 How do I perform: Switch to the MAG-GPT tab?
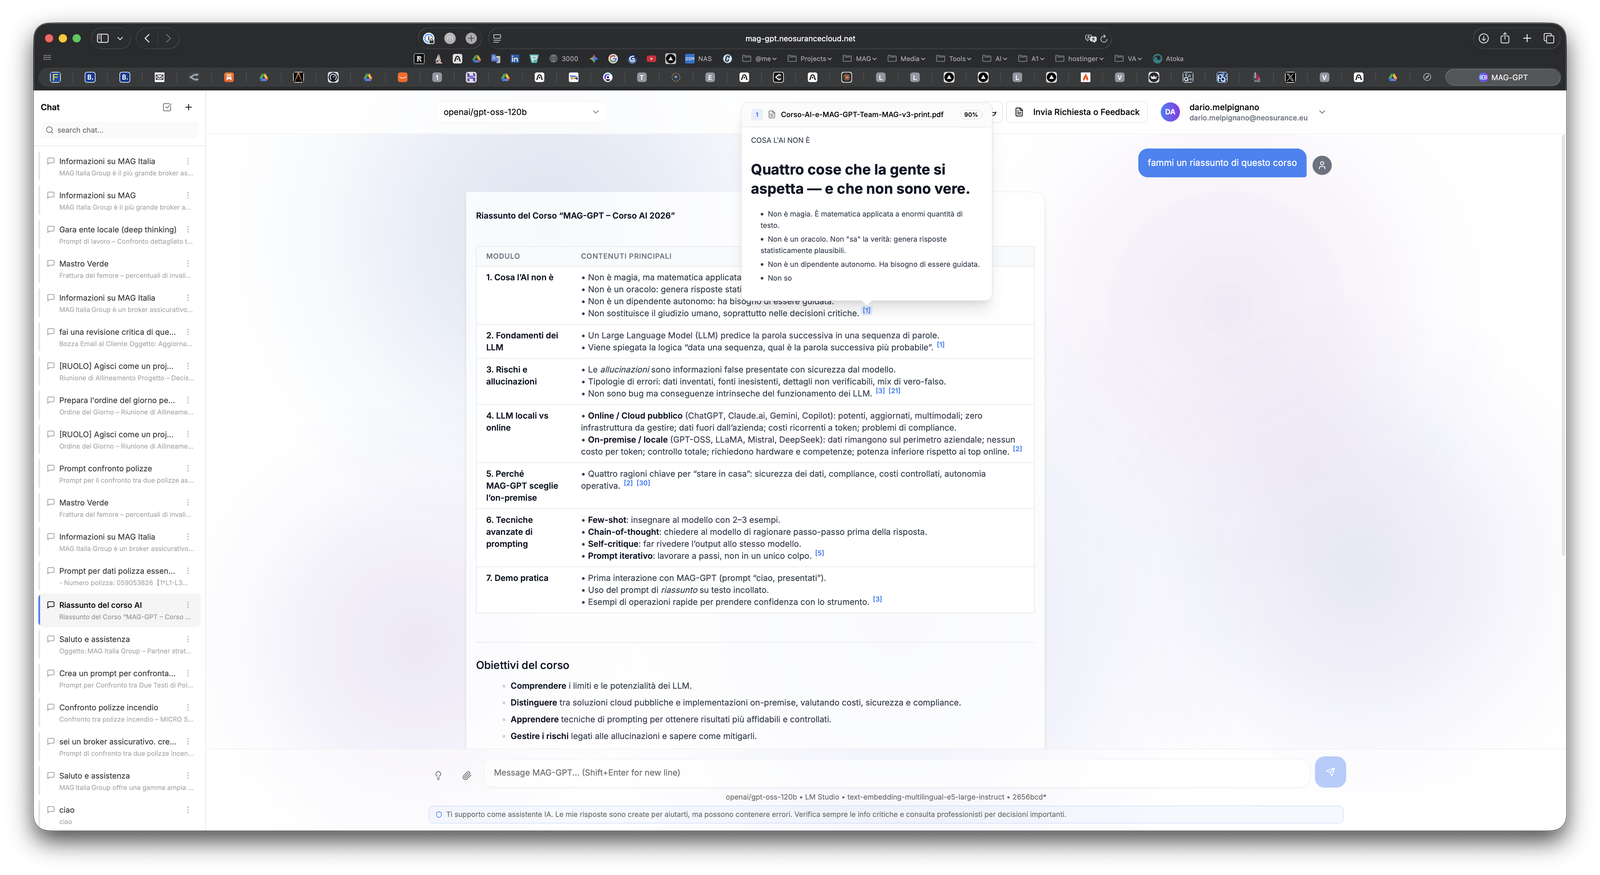(1503, 77)
